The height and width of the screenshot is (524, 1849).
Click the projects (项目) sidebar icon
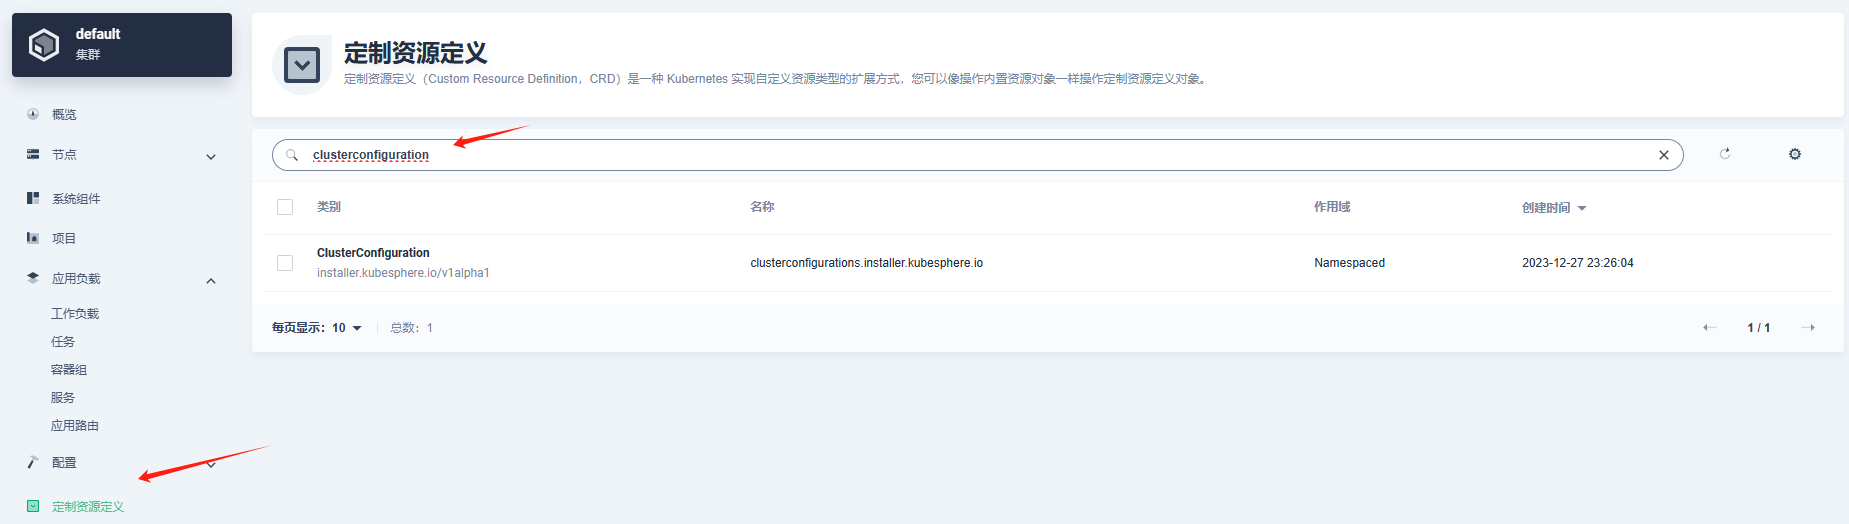click(33, 238)
